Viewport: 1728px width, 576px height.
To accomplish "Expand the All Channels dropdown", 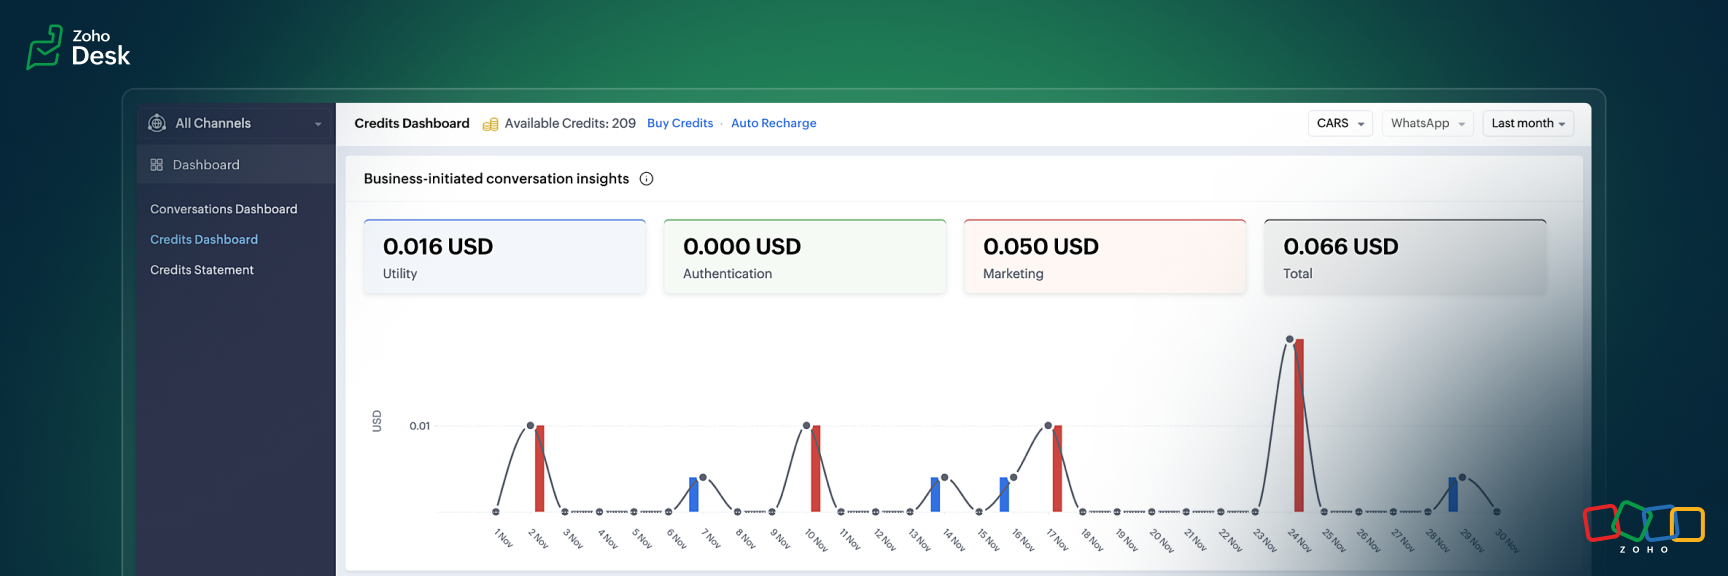I will 236,123.
